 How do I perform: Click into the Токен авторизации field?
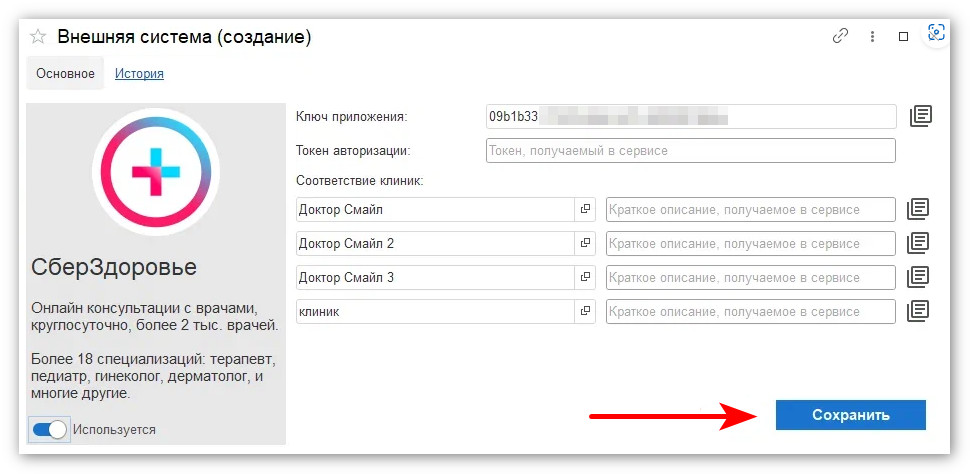[x=691, y=150]
